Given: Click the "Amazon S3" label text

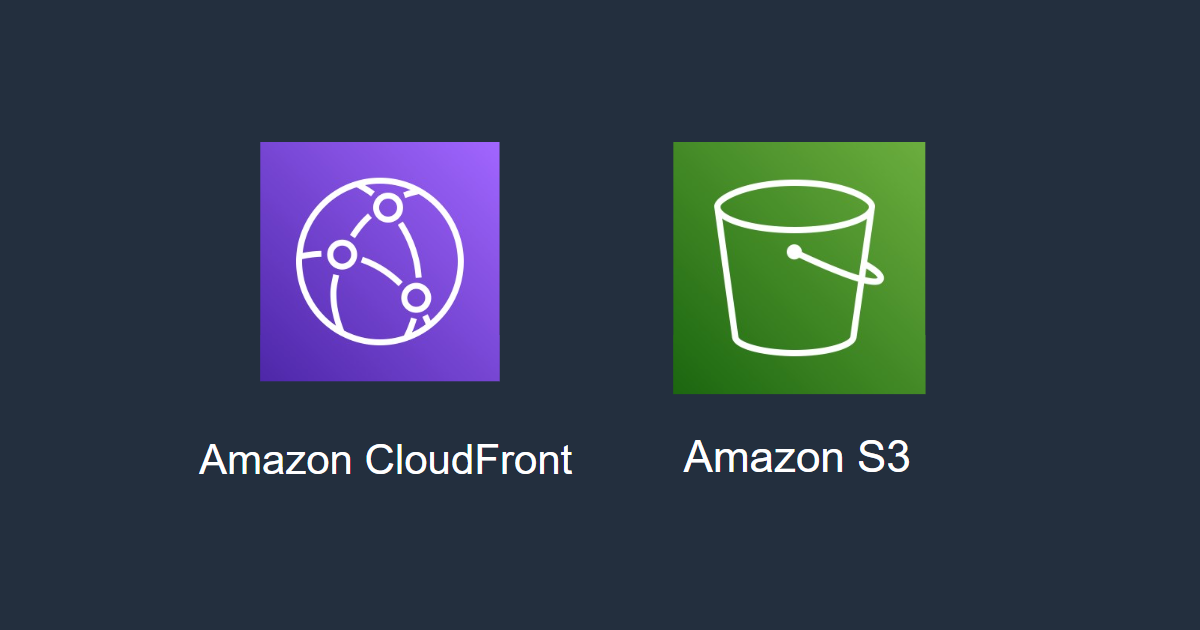Looking at the screenshot, I should (797, 457).
